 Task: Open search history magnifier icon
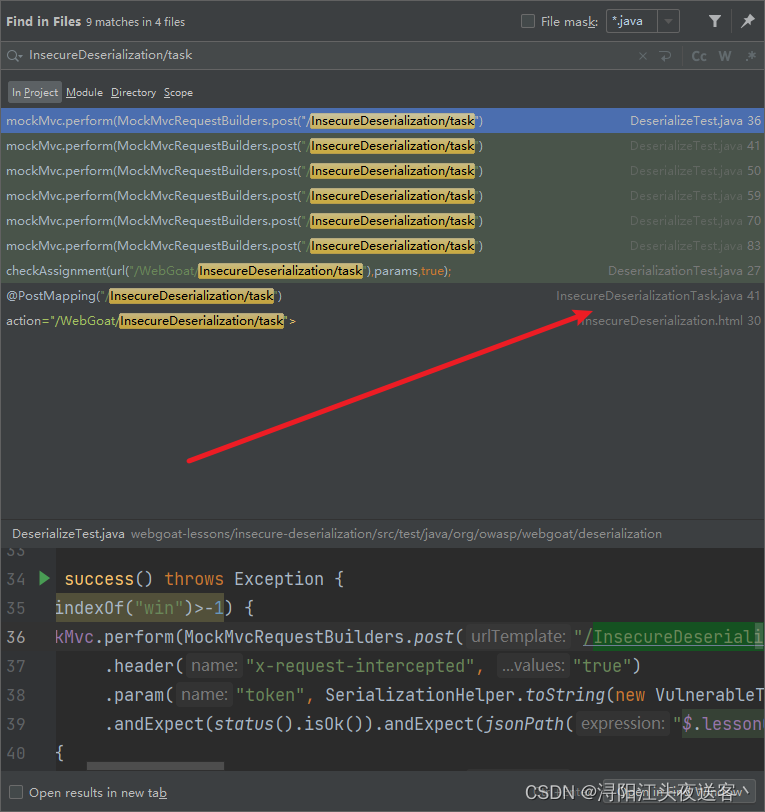point(14,55)
